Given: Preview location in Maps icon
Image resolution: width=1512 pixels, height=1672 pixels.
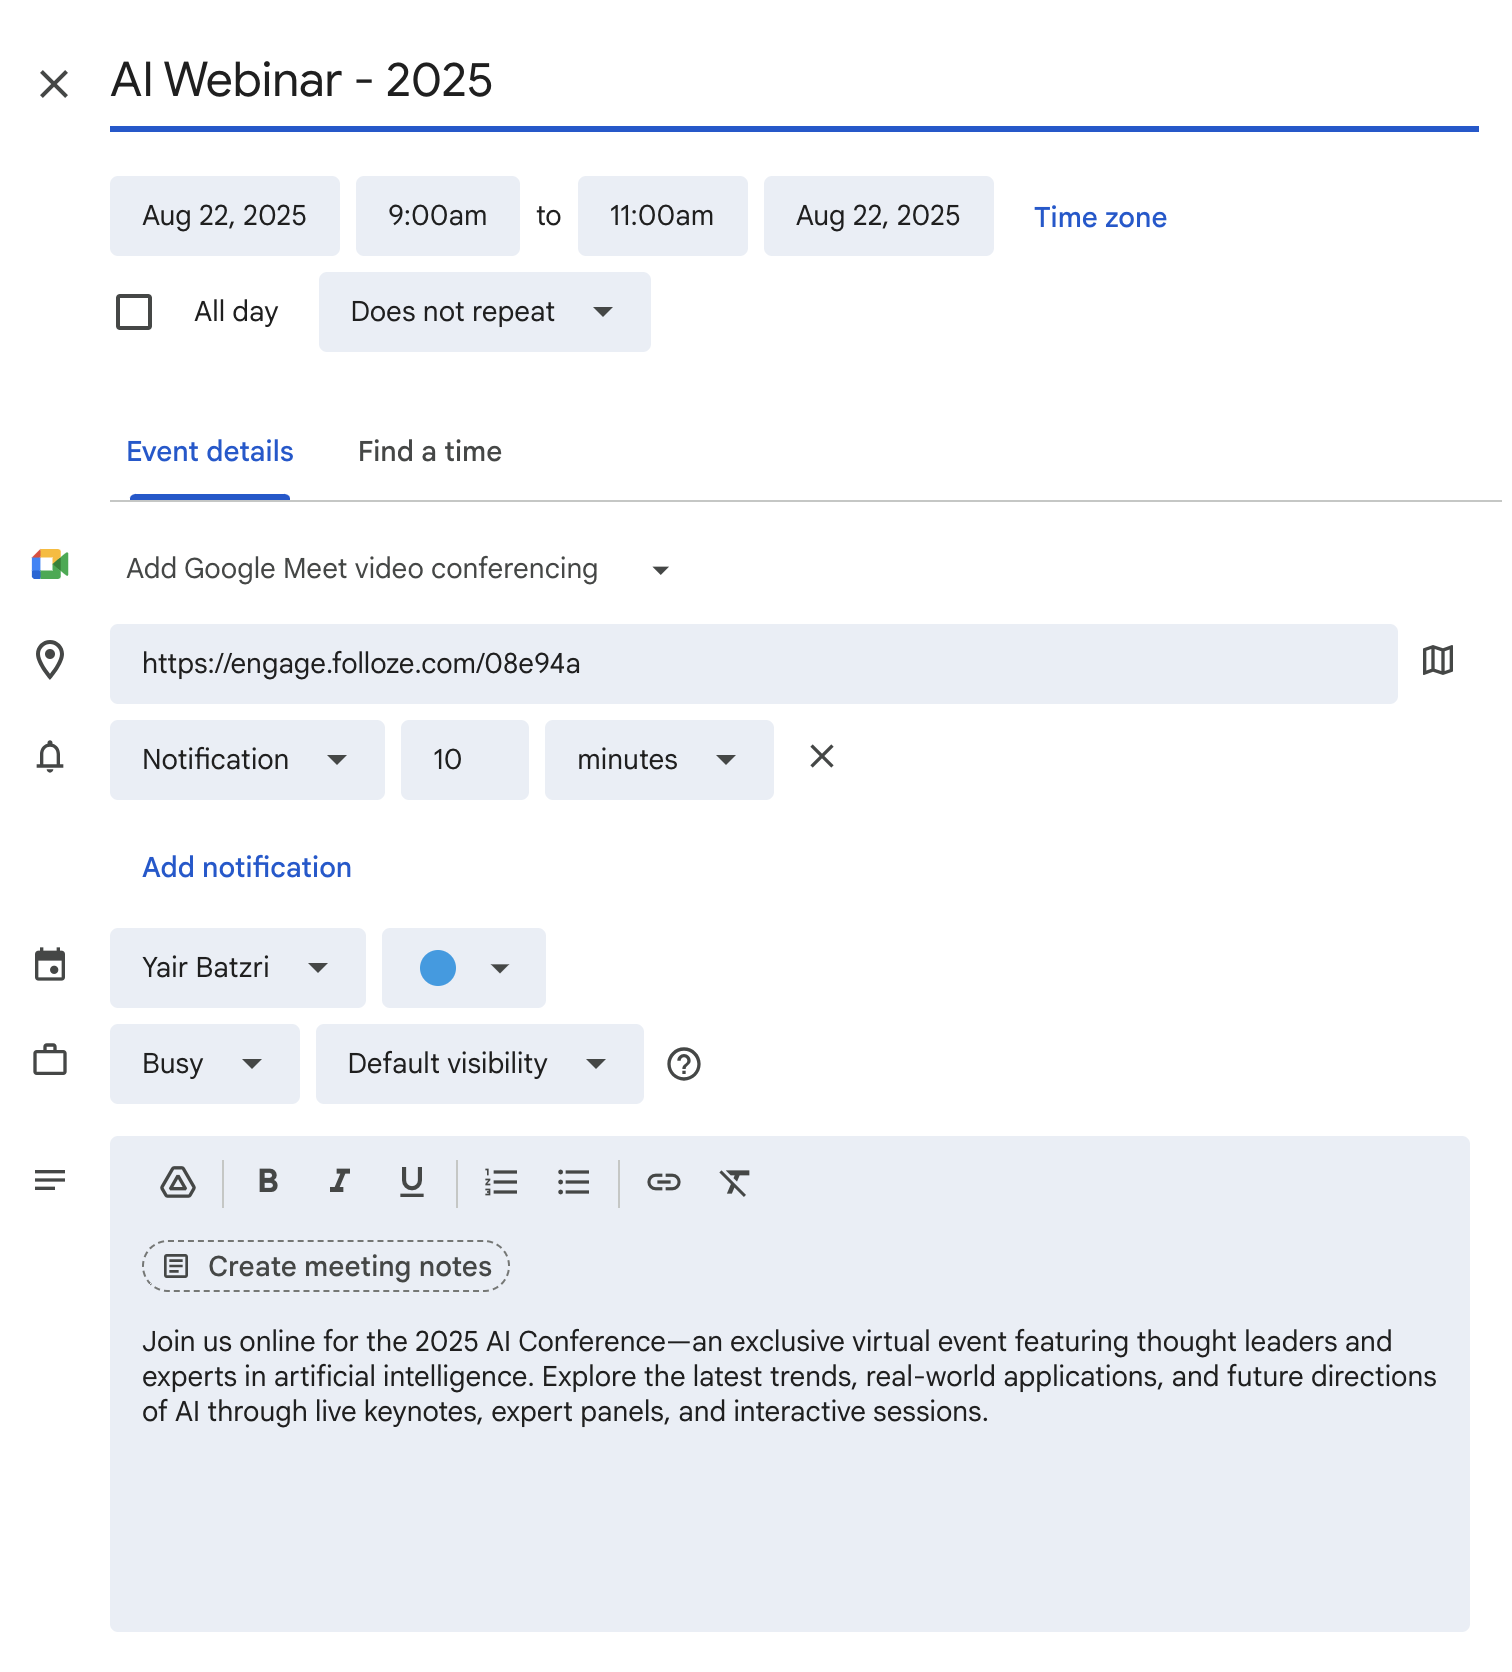Looking at the screenshot, I should 1437,661.
